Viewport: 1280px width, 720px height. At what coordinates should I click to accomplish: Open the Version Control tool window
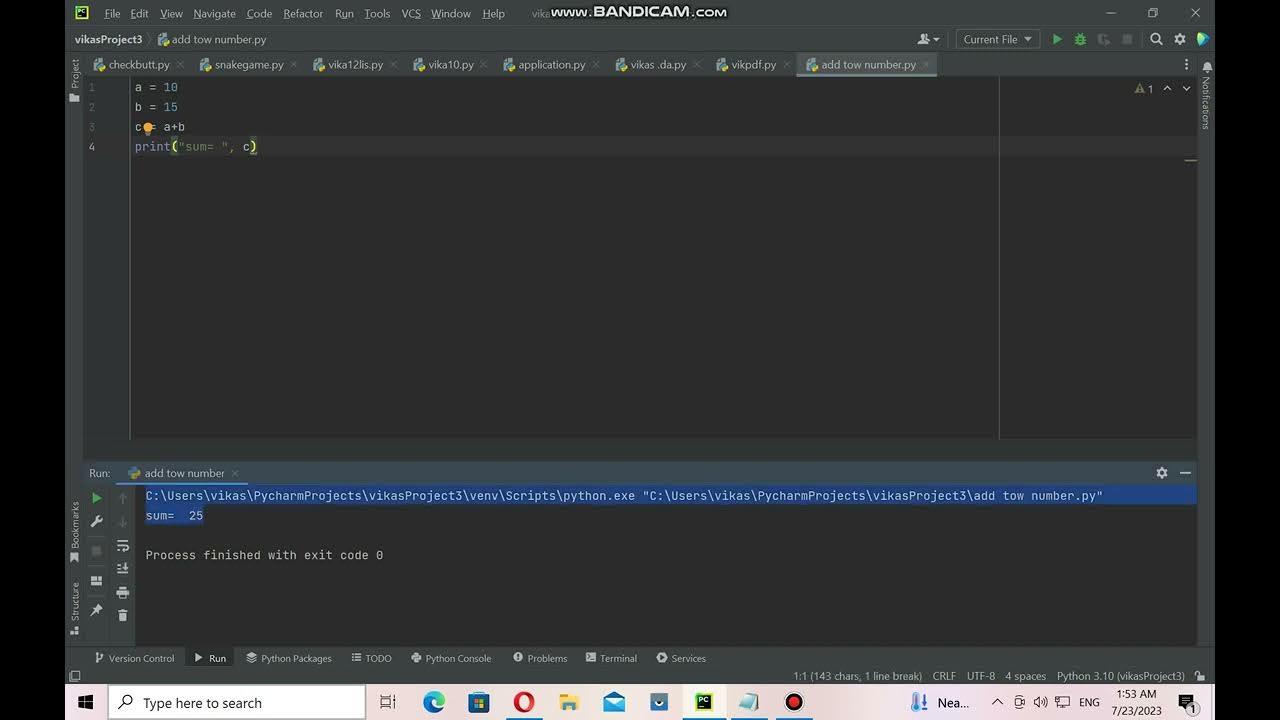click(x=134, y=658)
